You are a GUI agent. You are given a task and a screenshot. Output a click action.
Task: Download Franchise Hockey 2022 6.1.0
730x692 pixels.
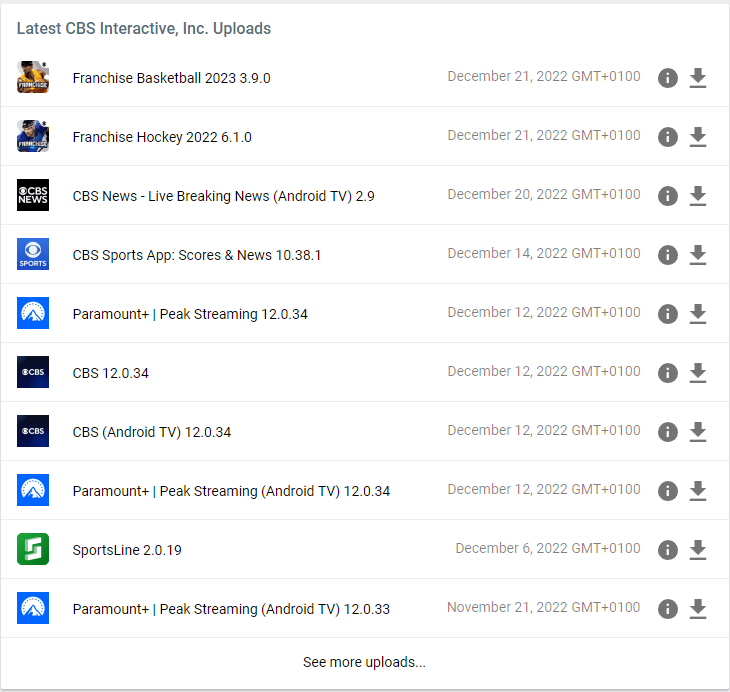[698, 137]
